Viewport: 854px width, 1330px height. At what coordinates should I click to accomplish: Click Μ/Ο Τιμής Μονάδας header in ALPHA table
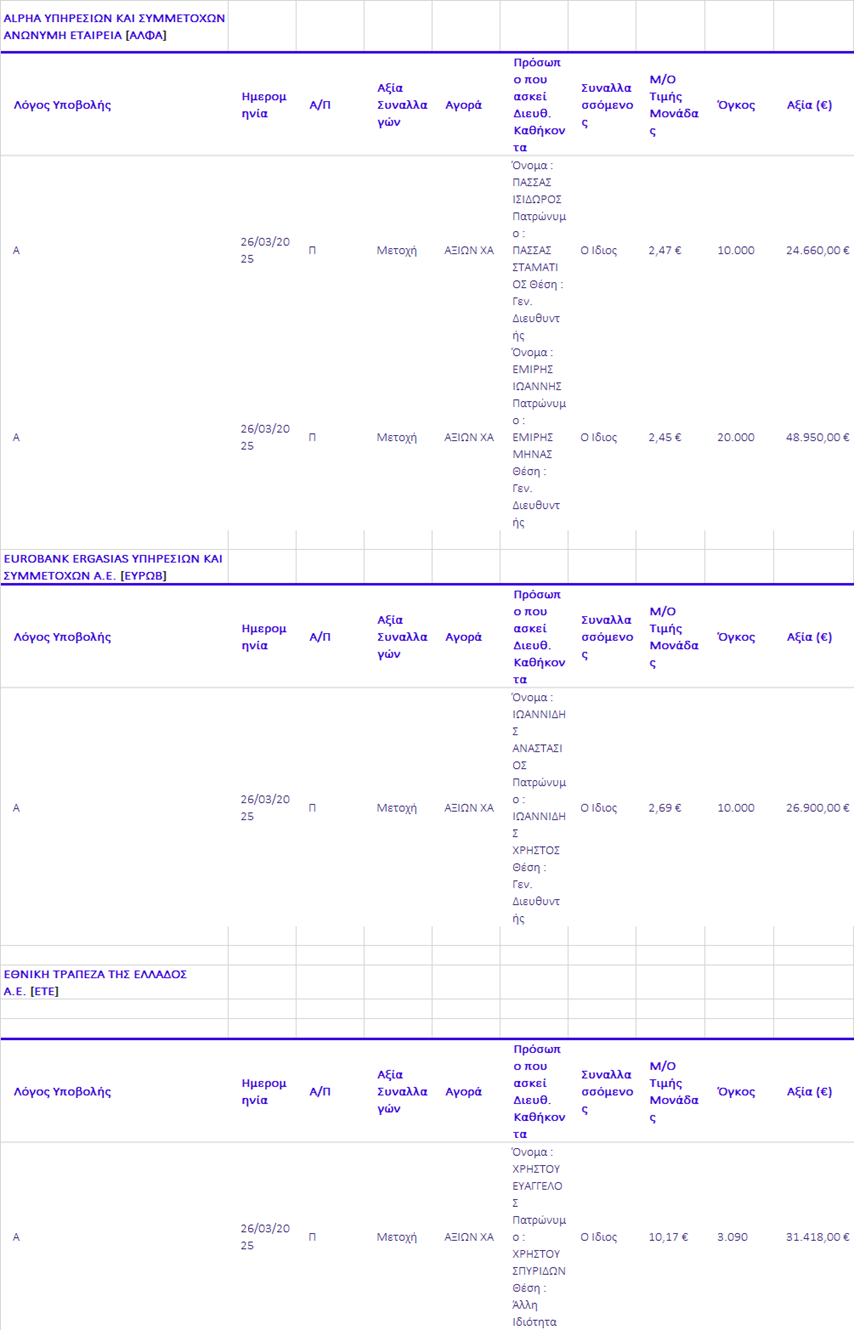[x=674, y=105]
